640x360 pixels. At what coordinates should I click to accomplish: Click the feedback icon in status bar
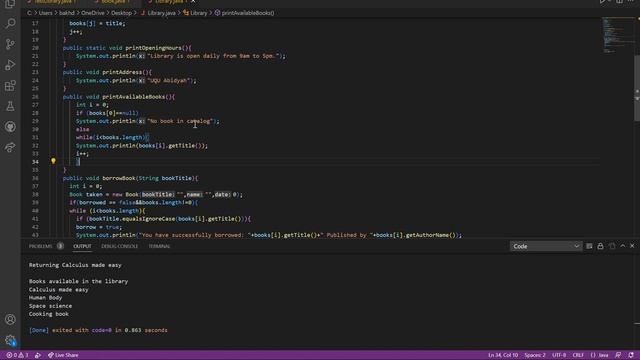point(618,355)
